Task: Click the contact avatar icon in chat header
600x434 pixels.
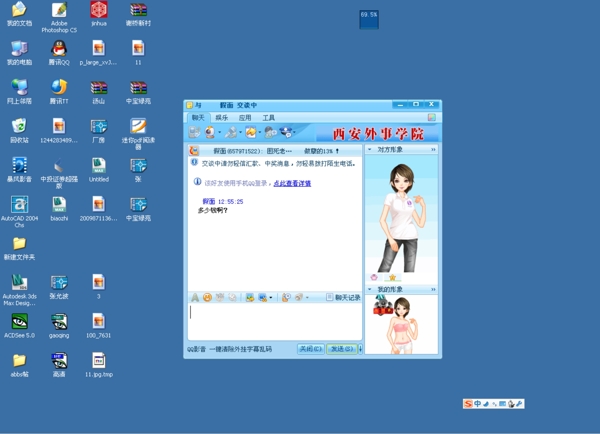Action: coord(194,151)
